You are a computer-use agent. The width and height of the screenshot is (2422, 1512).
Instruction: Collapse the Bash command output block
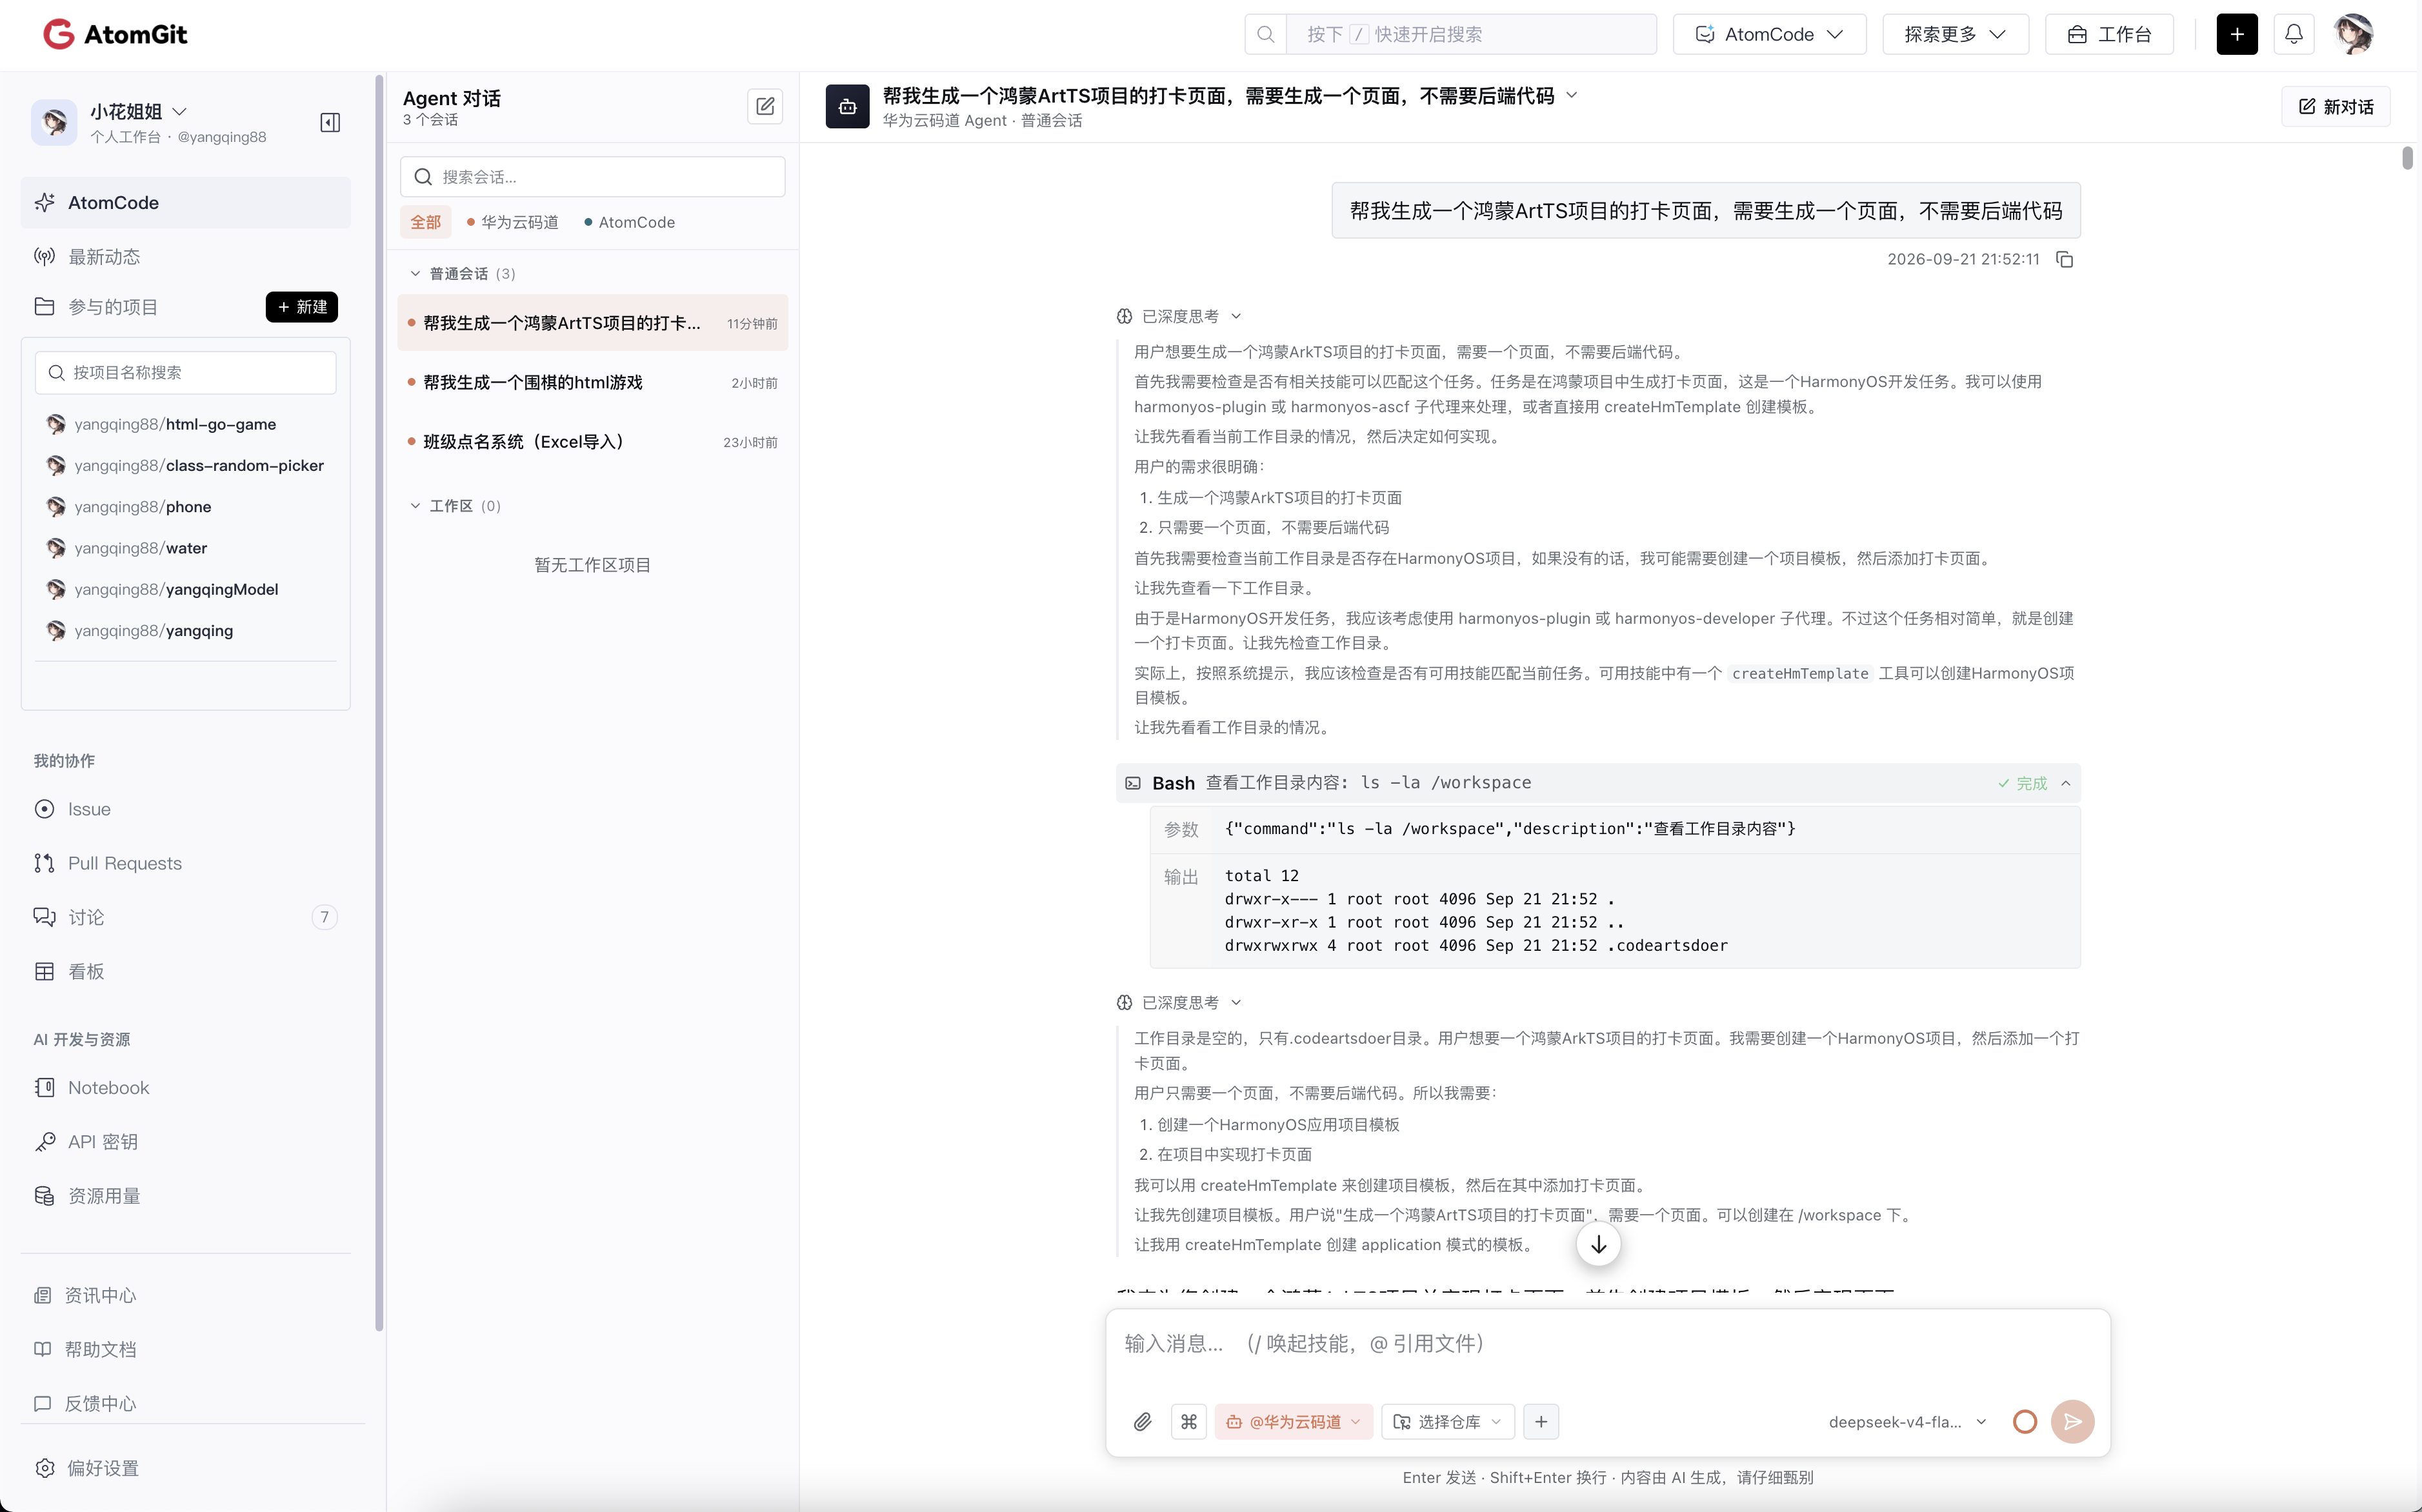pos(2065,783)
